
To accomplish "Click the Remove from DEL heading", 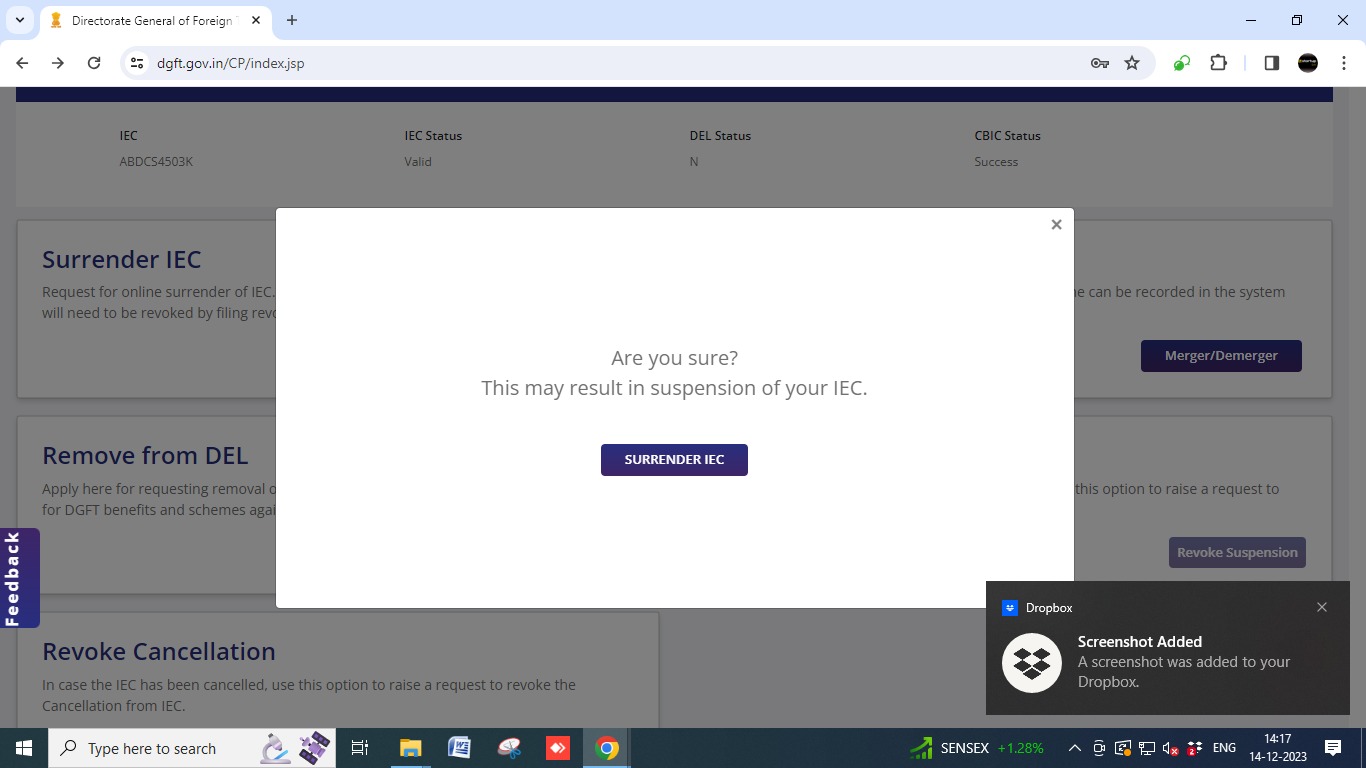I will coord(145,456).
